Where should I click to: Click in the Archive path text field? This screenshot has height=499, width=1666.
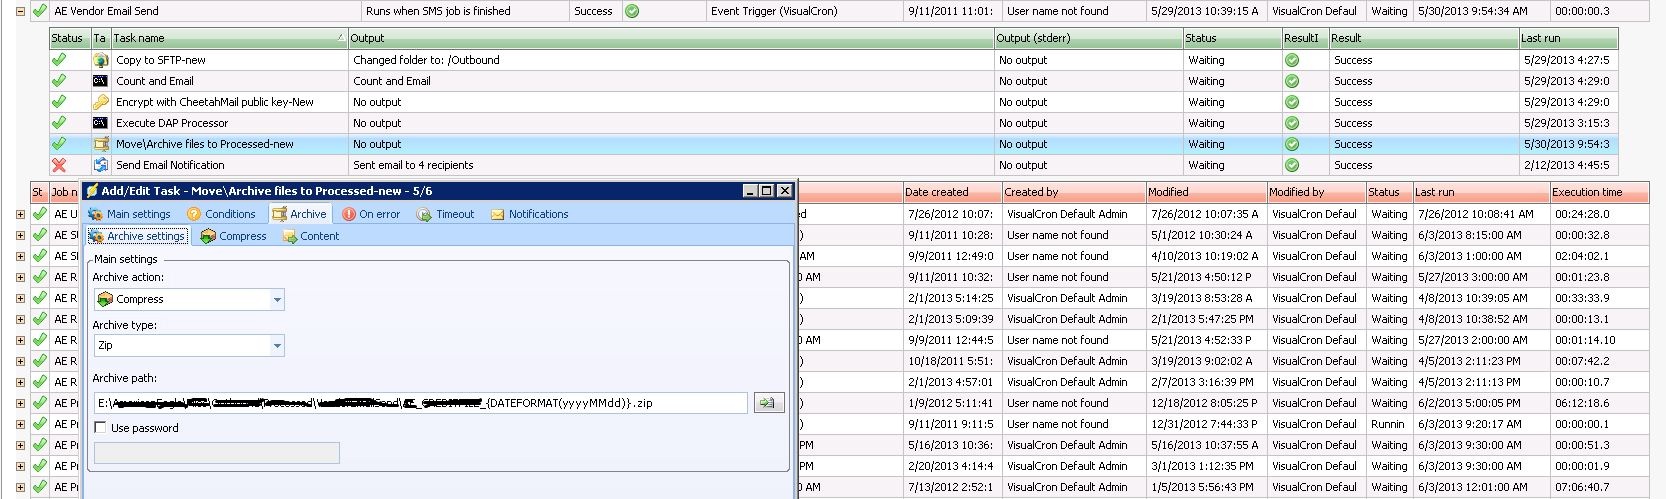420,403
